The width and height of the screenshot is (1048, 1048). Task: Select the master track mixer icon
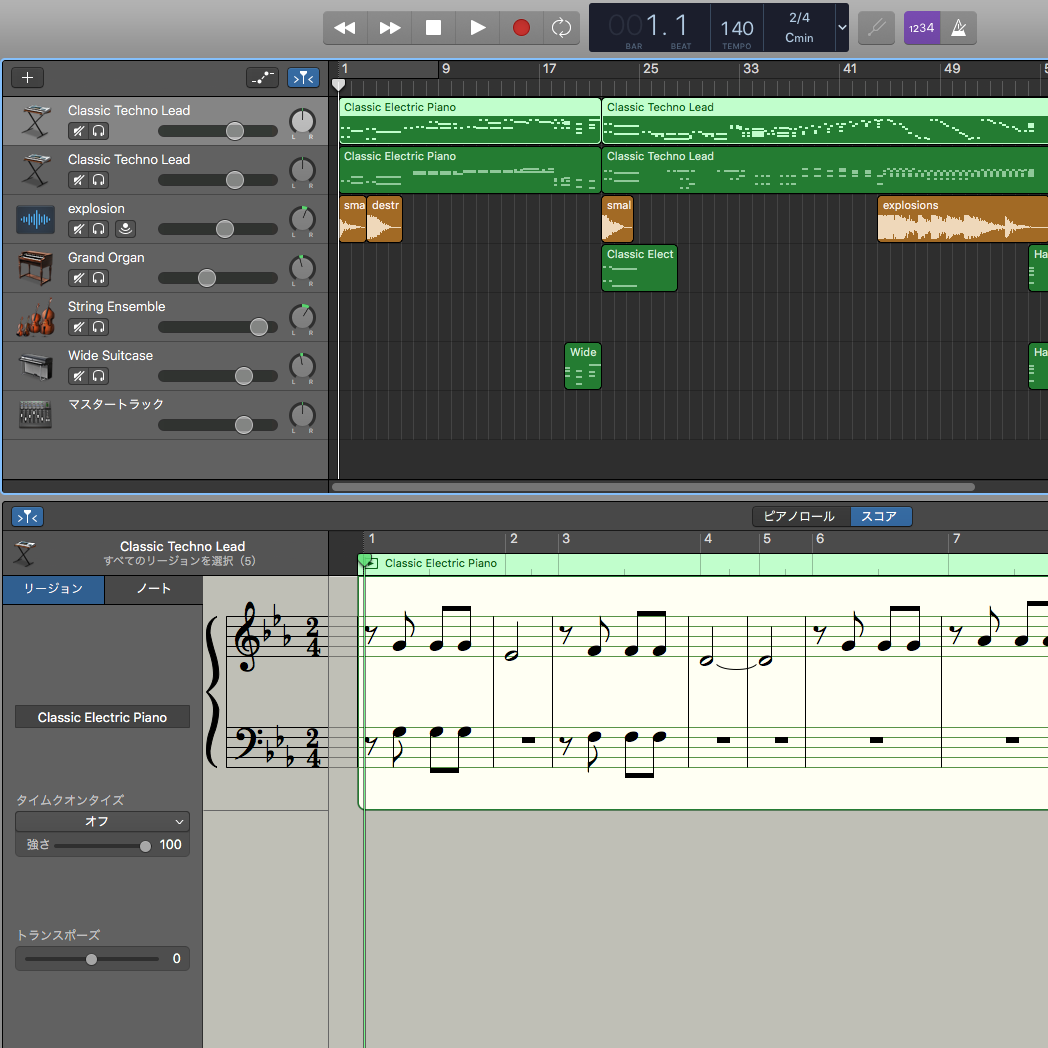35,414
